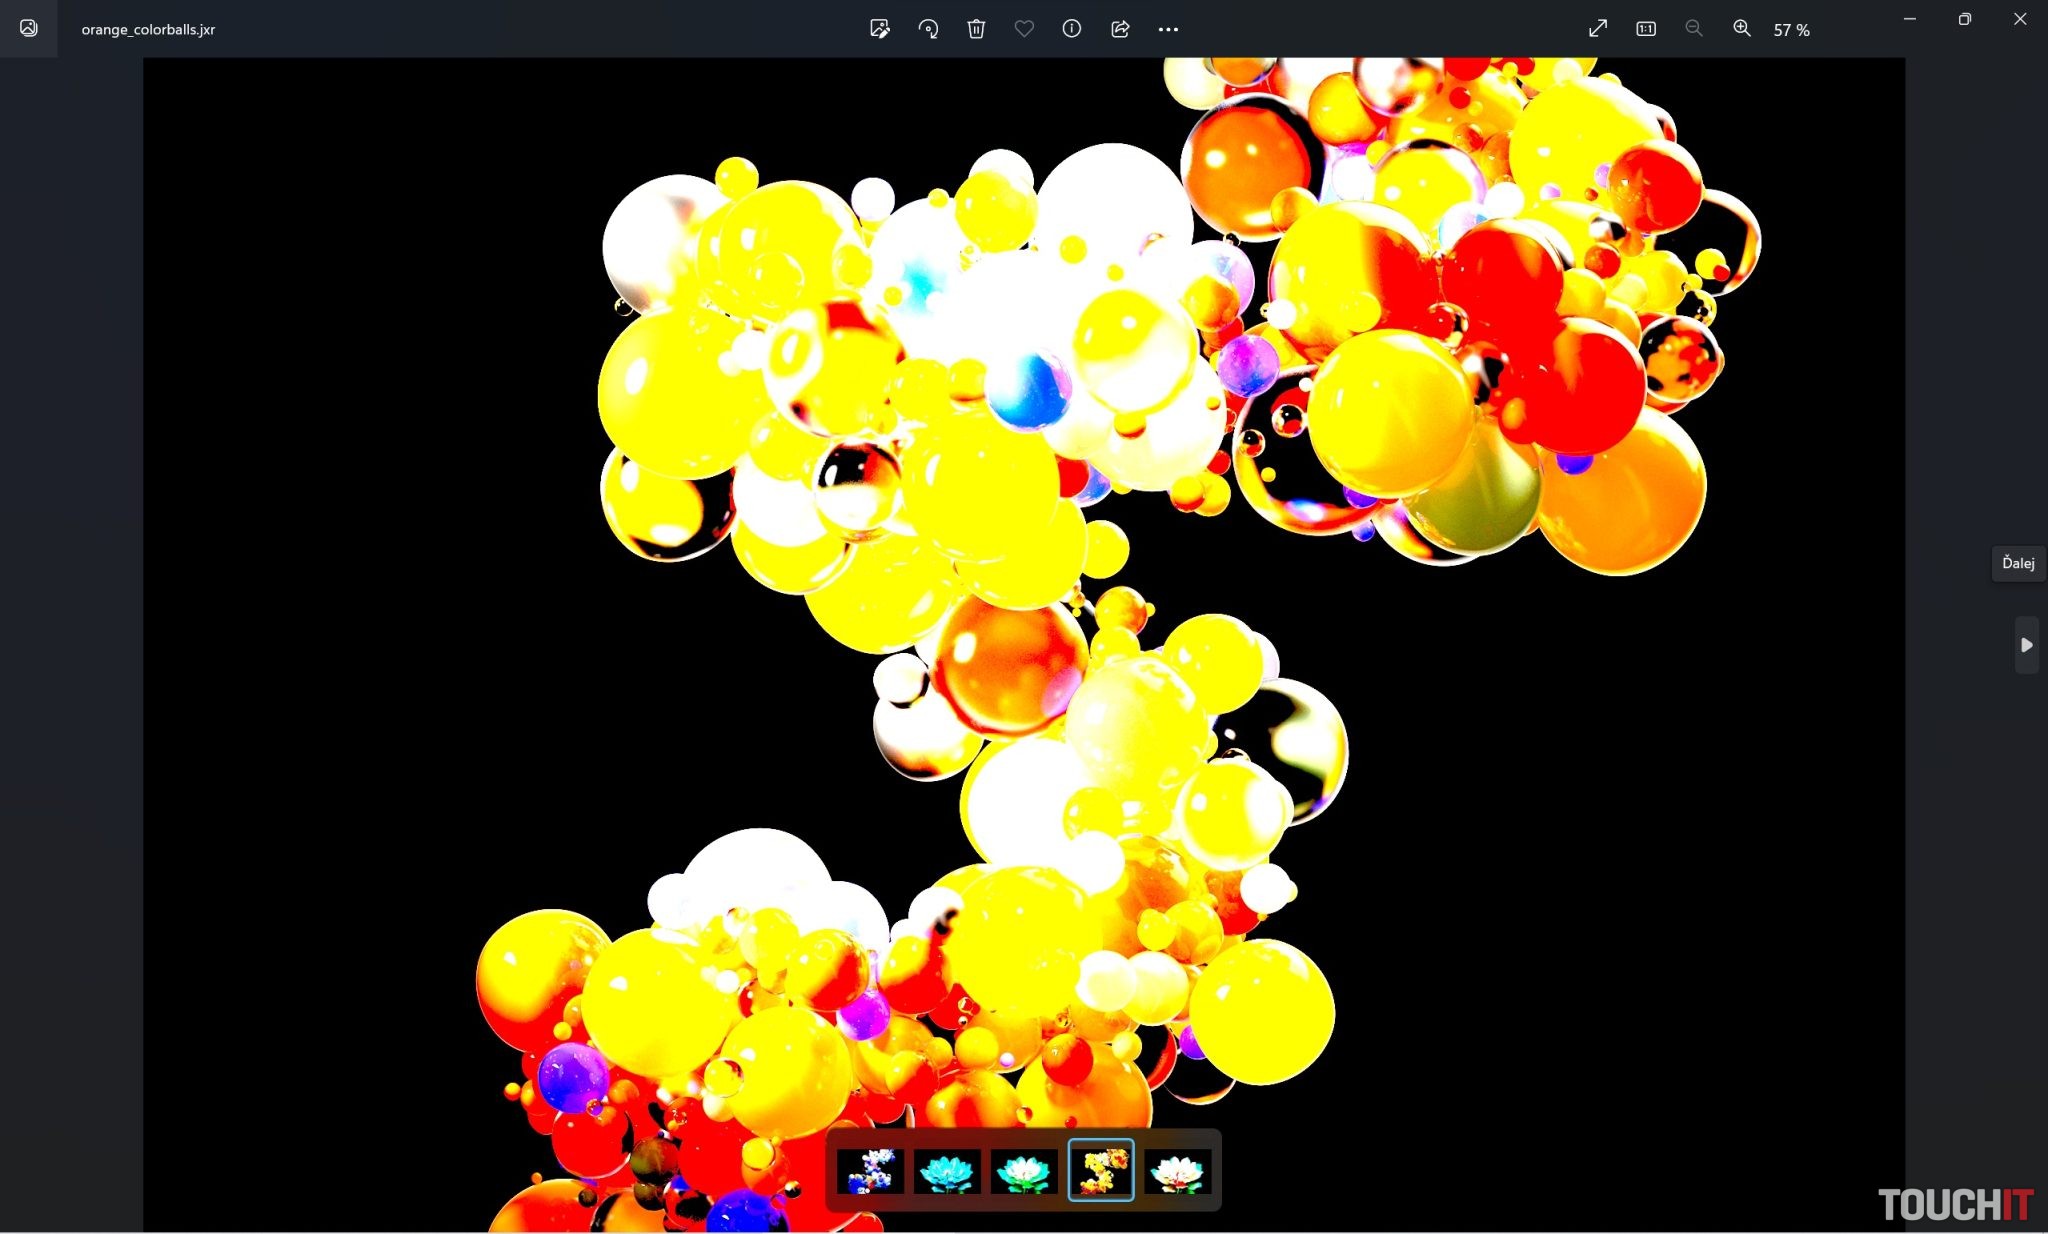The image size is (2048, 1234).
Task: Open the third teal lotus thumbnail
Action: (x=1024, y=1170)
